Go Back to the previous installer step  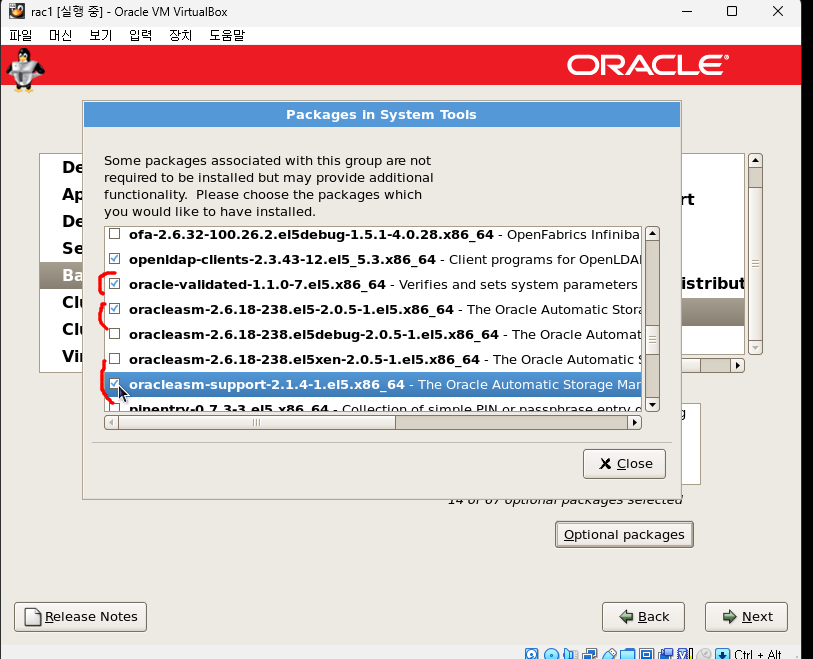pyautogui.click(x=643, y=616)
